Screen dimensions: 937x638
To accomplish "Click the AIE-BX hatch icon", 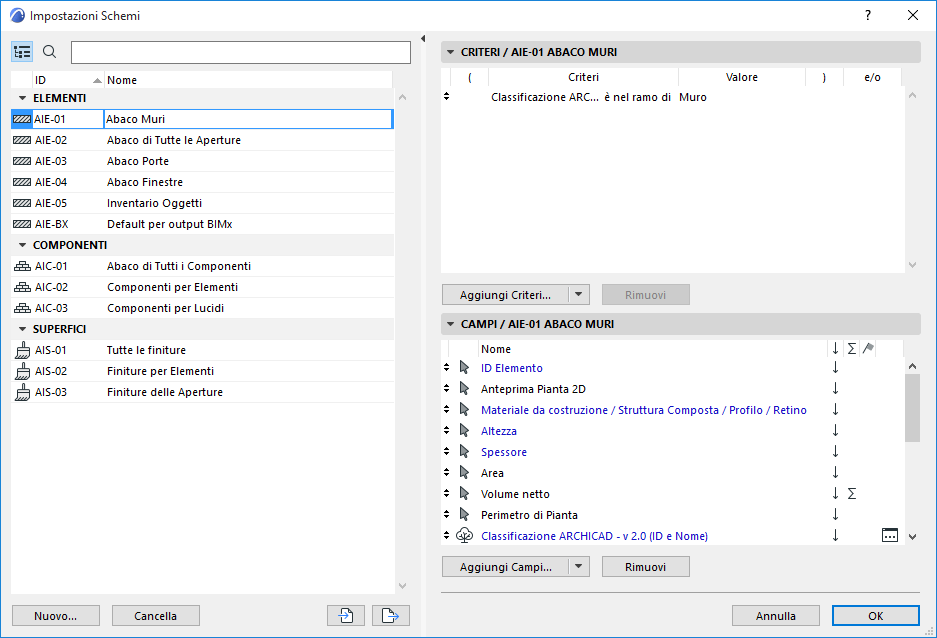I will click(x=22, y=224).
